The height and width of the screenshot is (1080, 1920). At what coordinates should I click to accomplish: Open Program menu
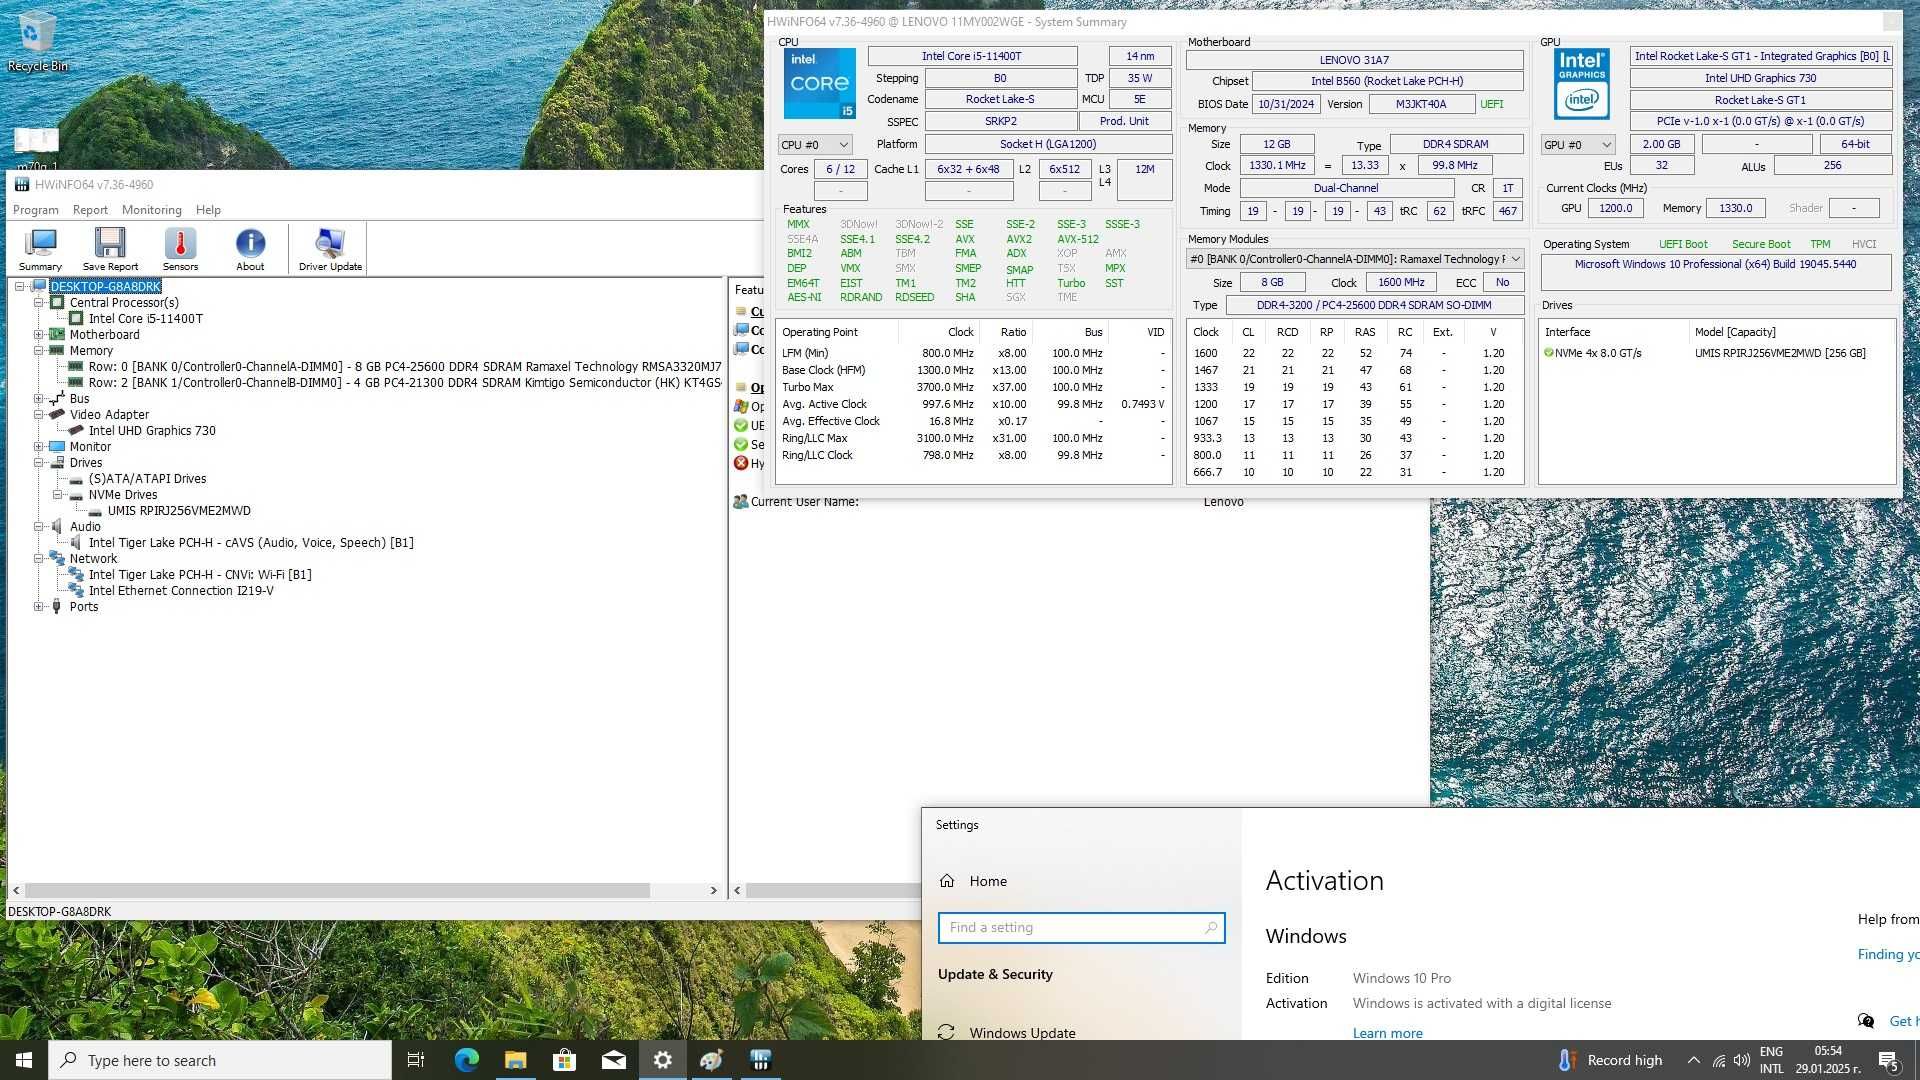point(36,210)
